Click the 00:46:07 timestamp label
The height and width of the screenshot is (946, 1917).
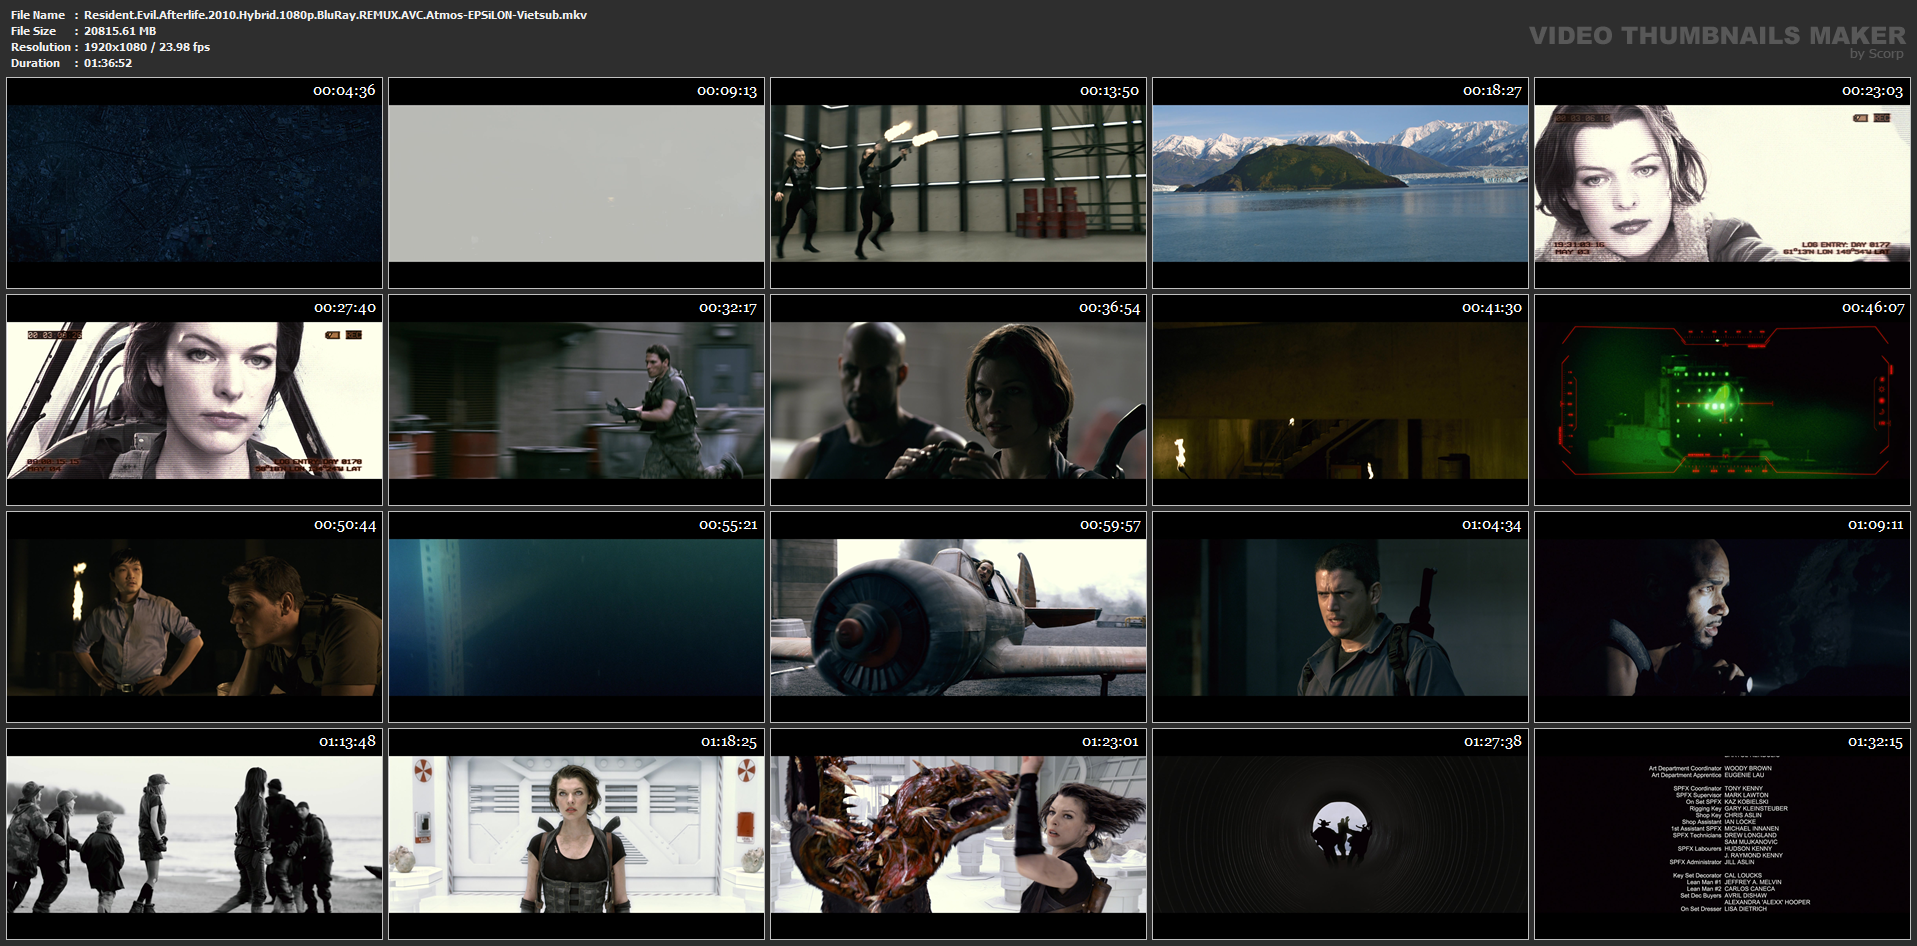coord(1873,308)
